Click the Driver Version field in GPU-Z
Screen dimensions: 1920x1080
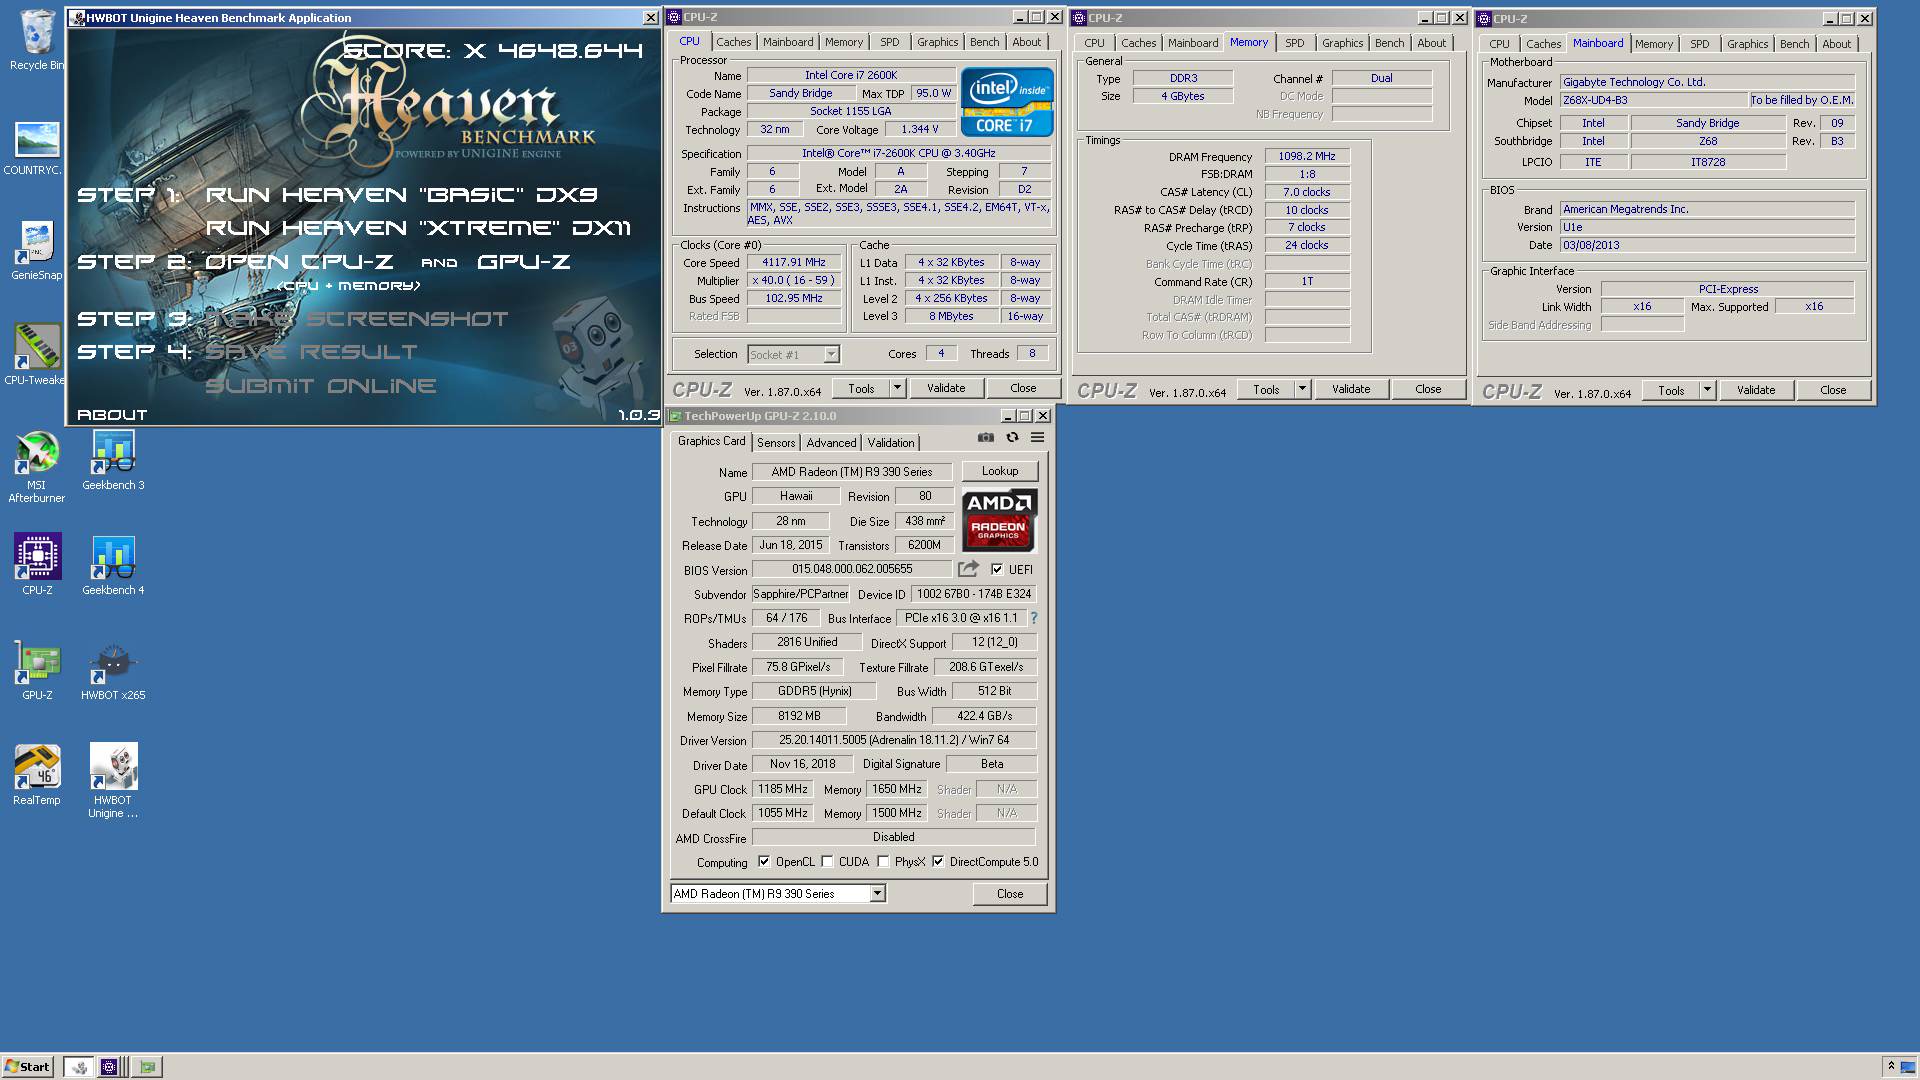[x=894, y=740]
